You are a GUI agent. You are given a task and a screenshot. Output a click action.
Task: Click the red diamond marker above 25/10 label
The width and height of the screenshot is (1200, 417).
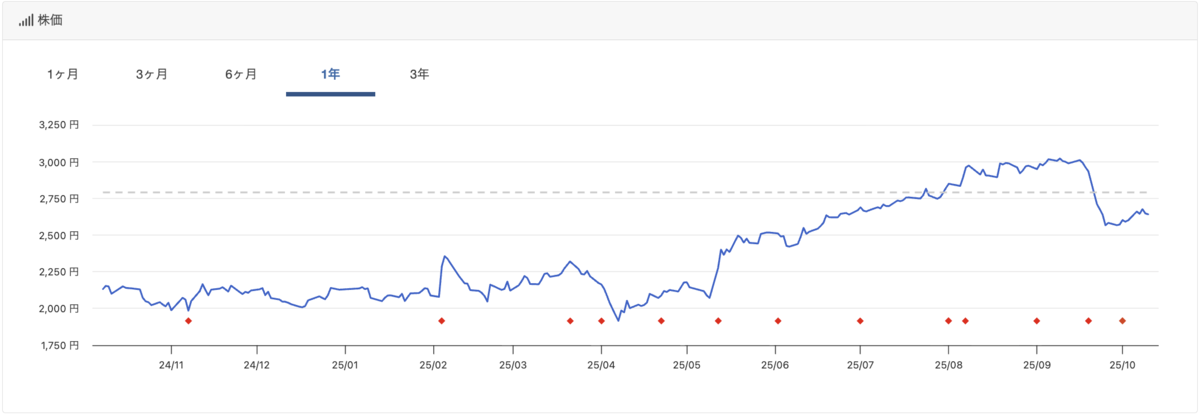1122,321
